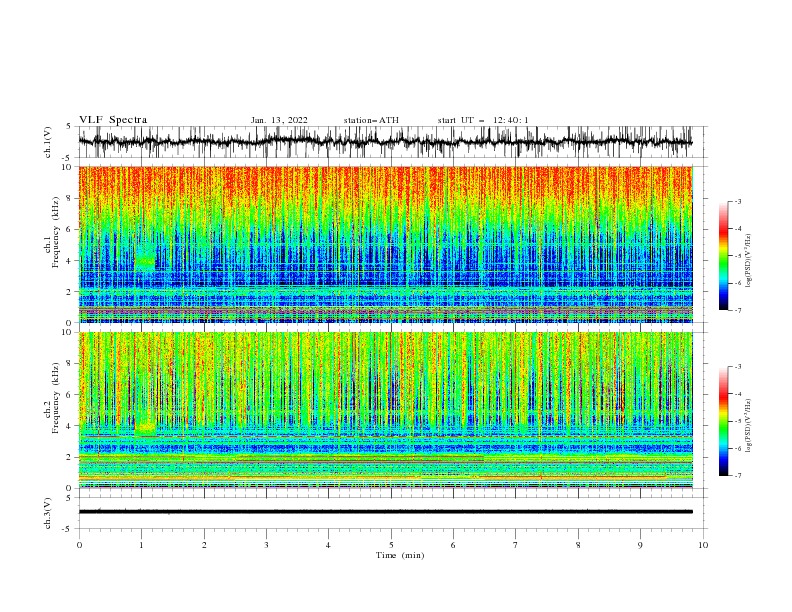Click time axis tick label "9"

pos(640,545)
